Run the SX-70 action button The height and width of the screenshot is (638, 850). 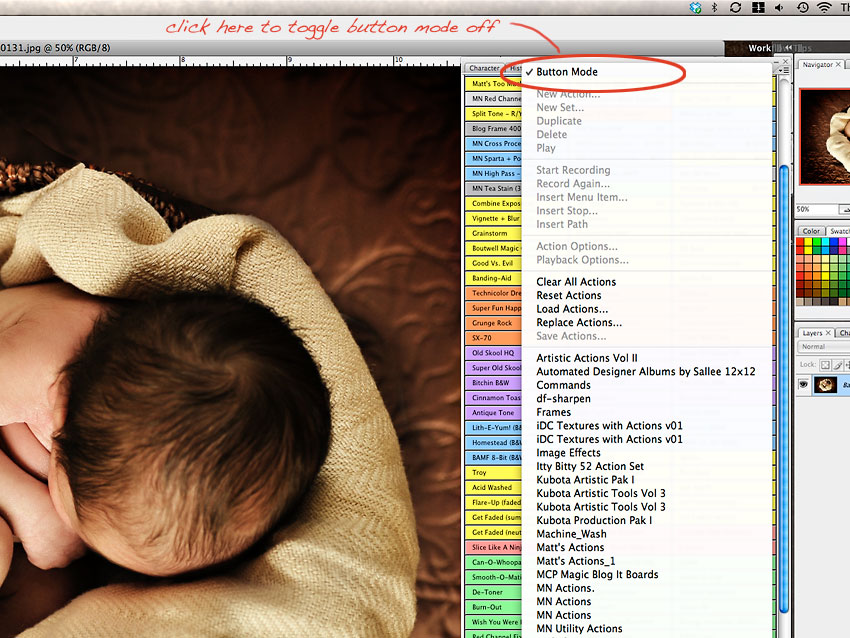click(x=493, y=338)
